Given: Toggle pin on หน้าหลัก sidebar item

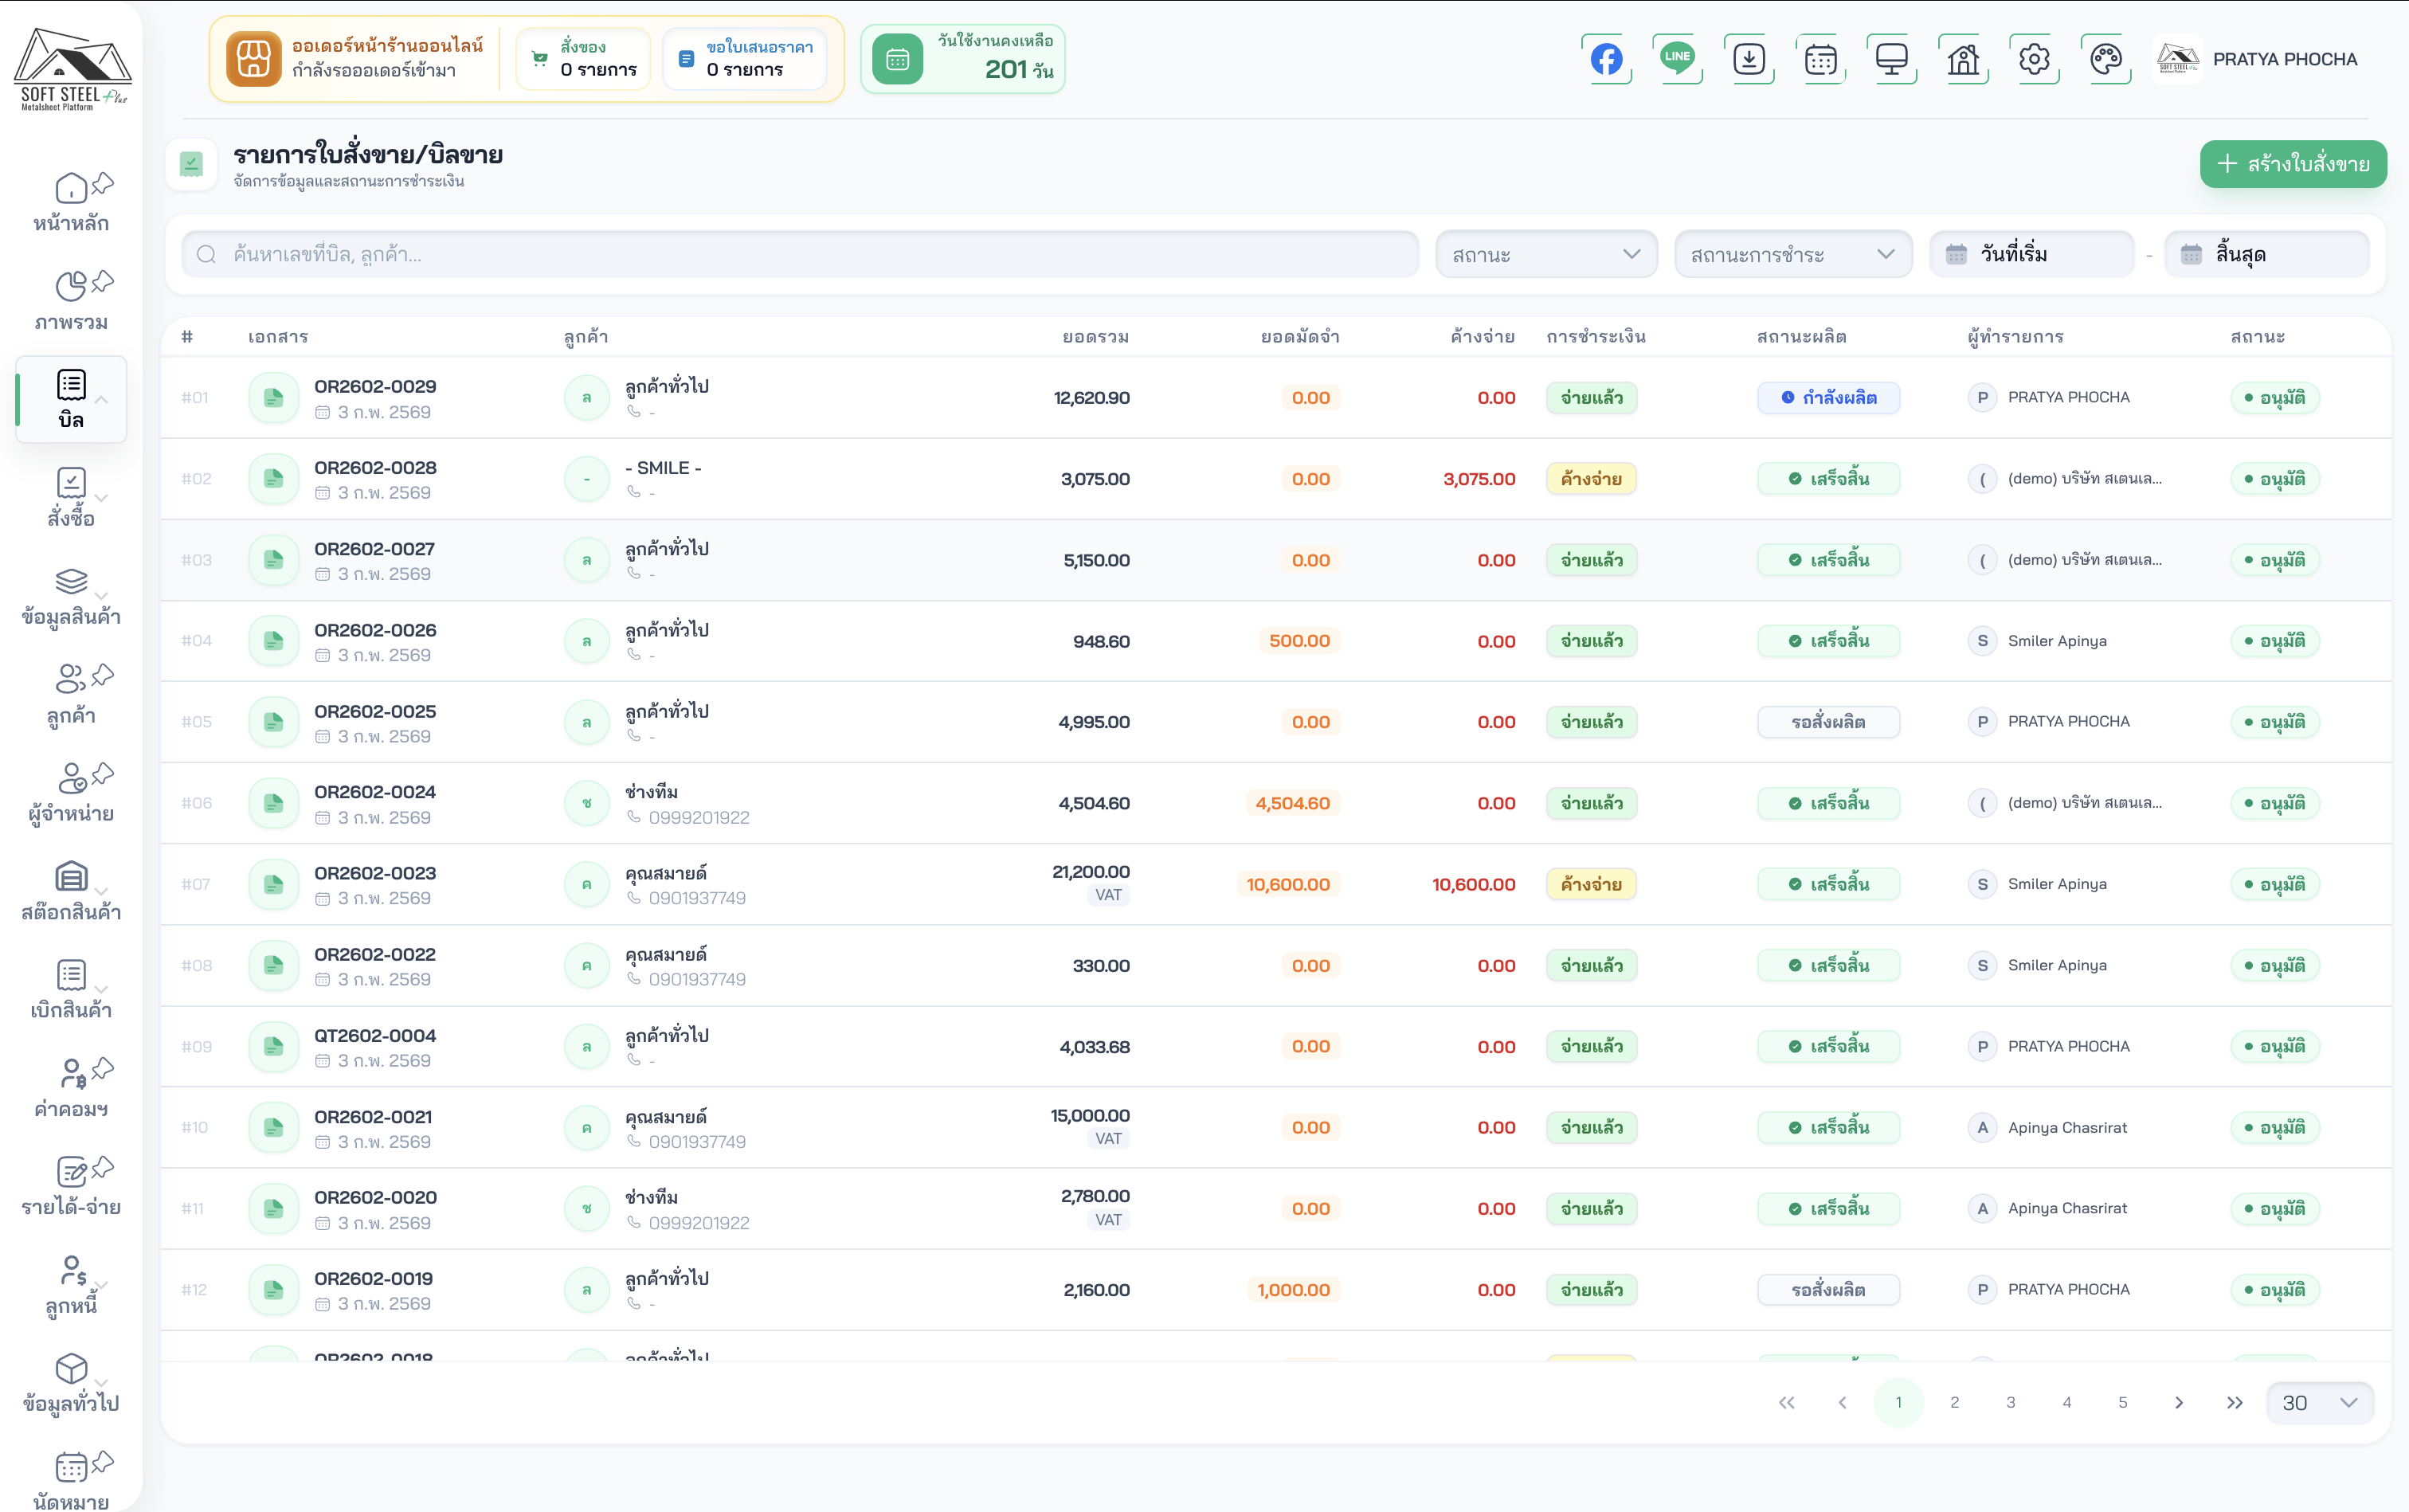Looking at the screenshot, I should point(103,184).
